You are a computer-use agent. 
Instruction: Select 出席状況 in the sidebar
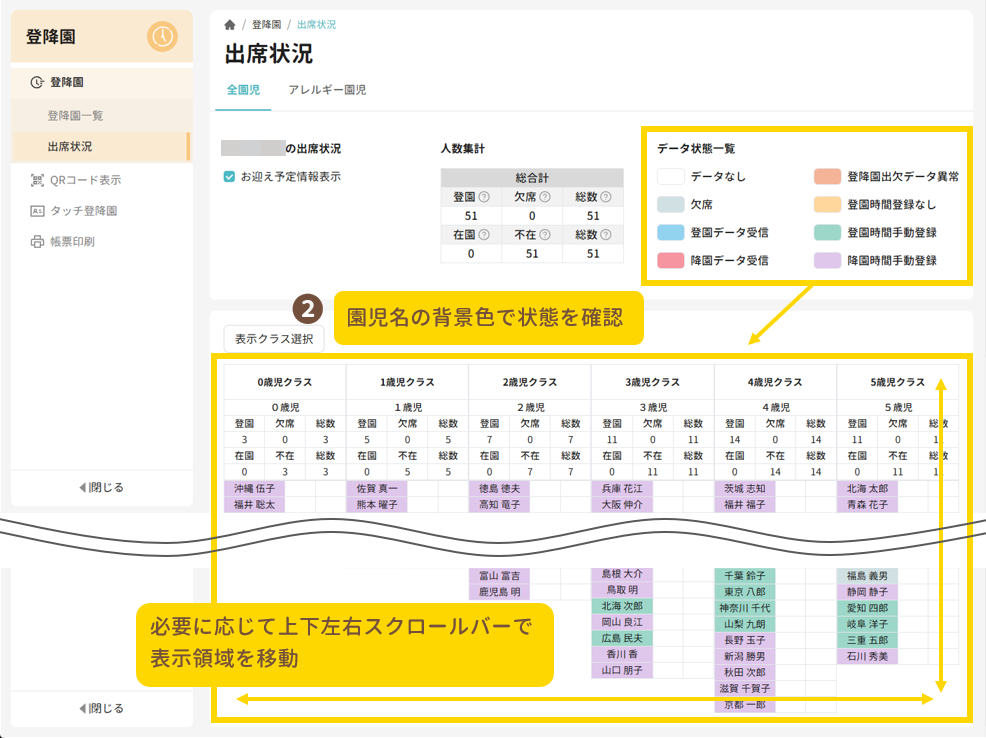70,146
